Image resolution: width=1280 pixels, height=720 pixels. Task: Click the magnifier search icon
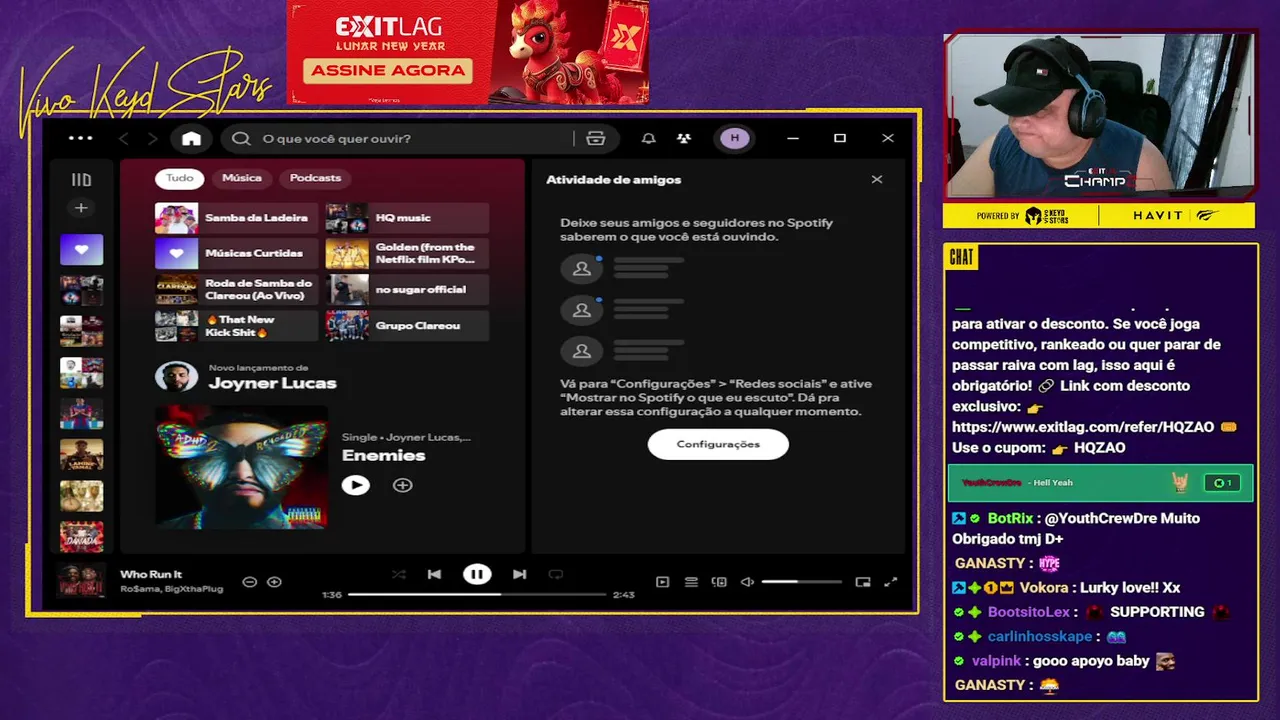241,138
